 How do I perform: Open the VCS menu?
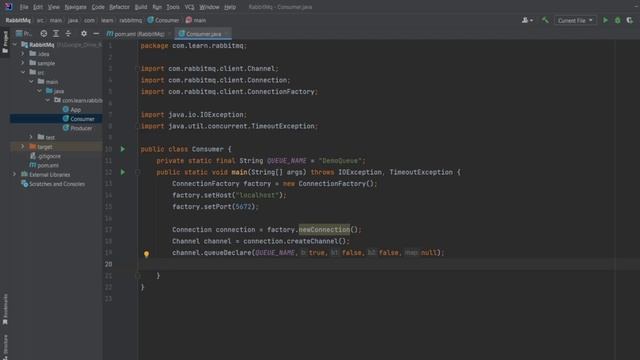189,7
